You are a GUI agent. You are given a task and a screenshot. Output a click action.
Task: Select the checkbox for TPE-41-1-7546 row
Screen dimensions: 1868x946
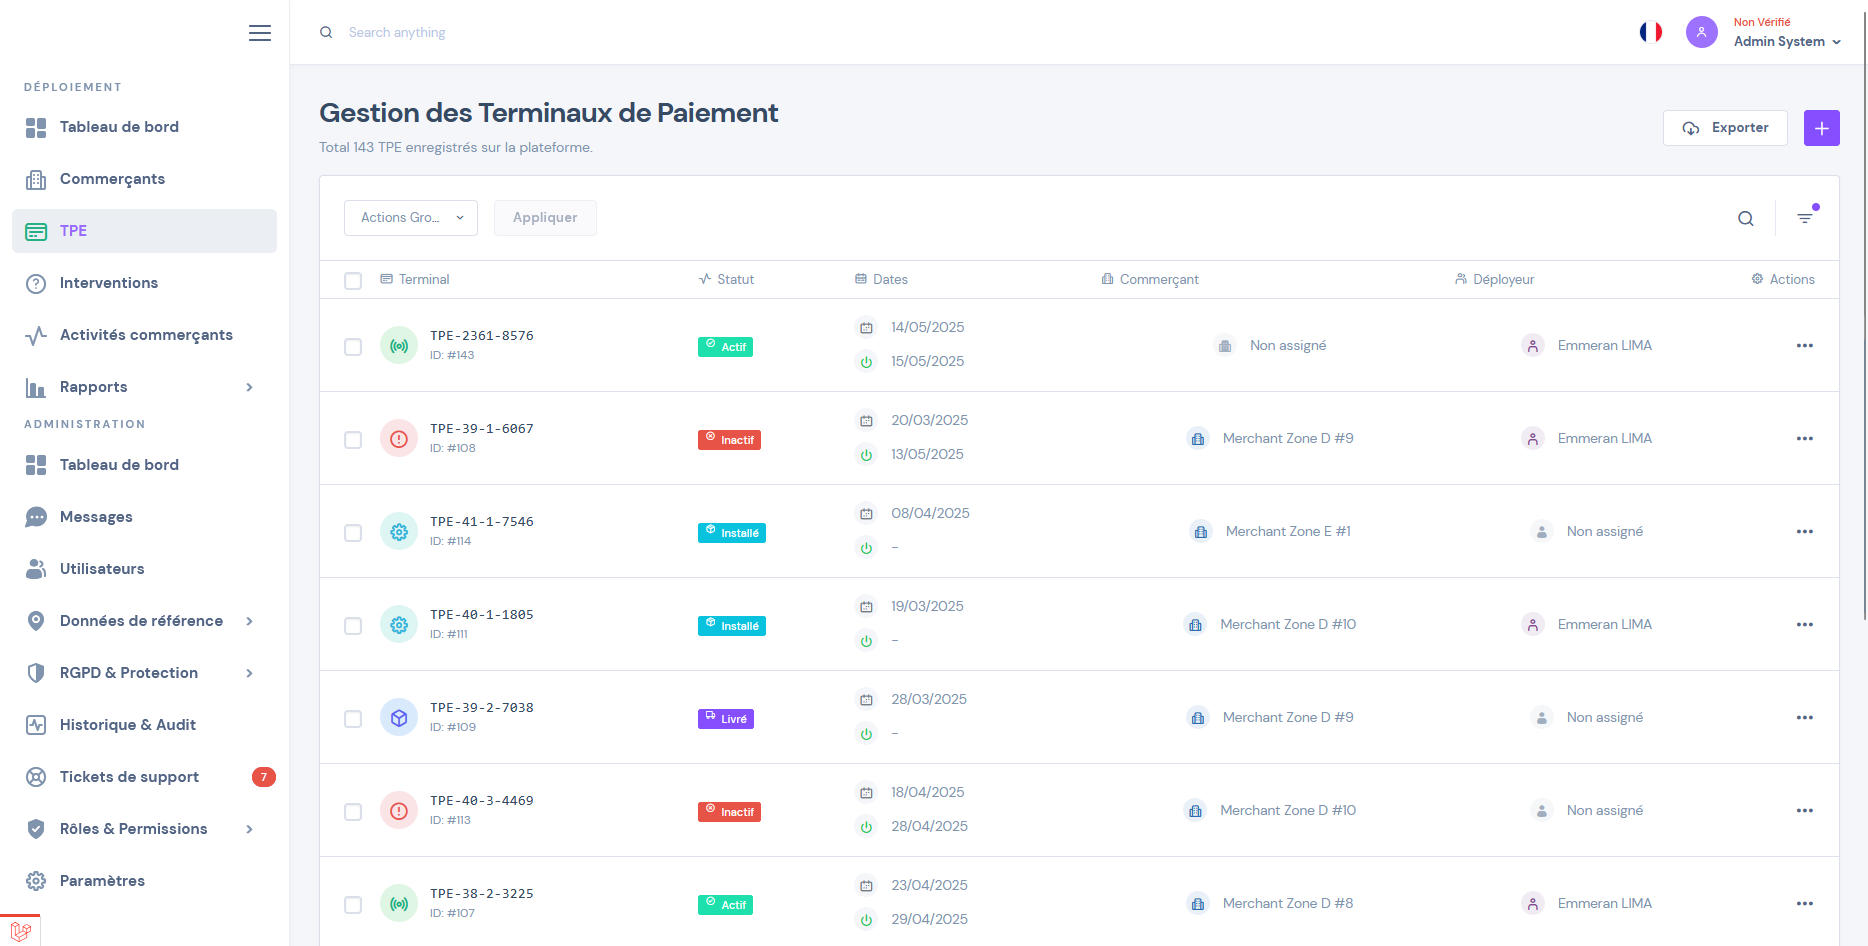pos(353,533)
